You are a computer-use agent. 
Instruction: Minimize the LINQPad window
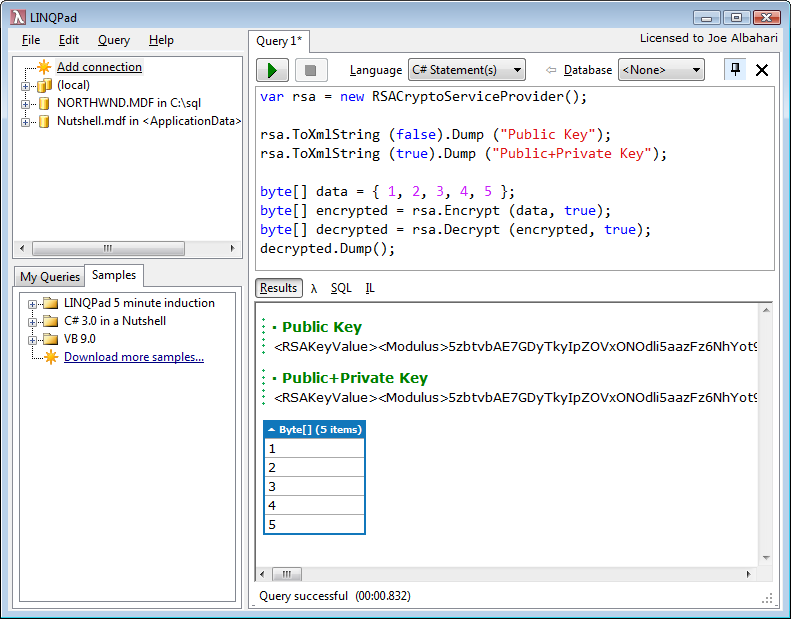point(706,18)
